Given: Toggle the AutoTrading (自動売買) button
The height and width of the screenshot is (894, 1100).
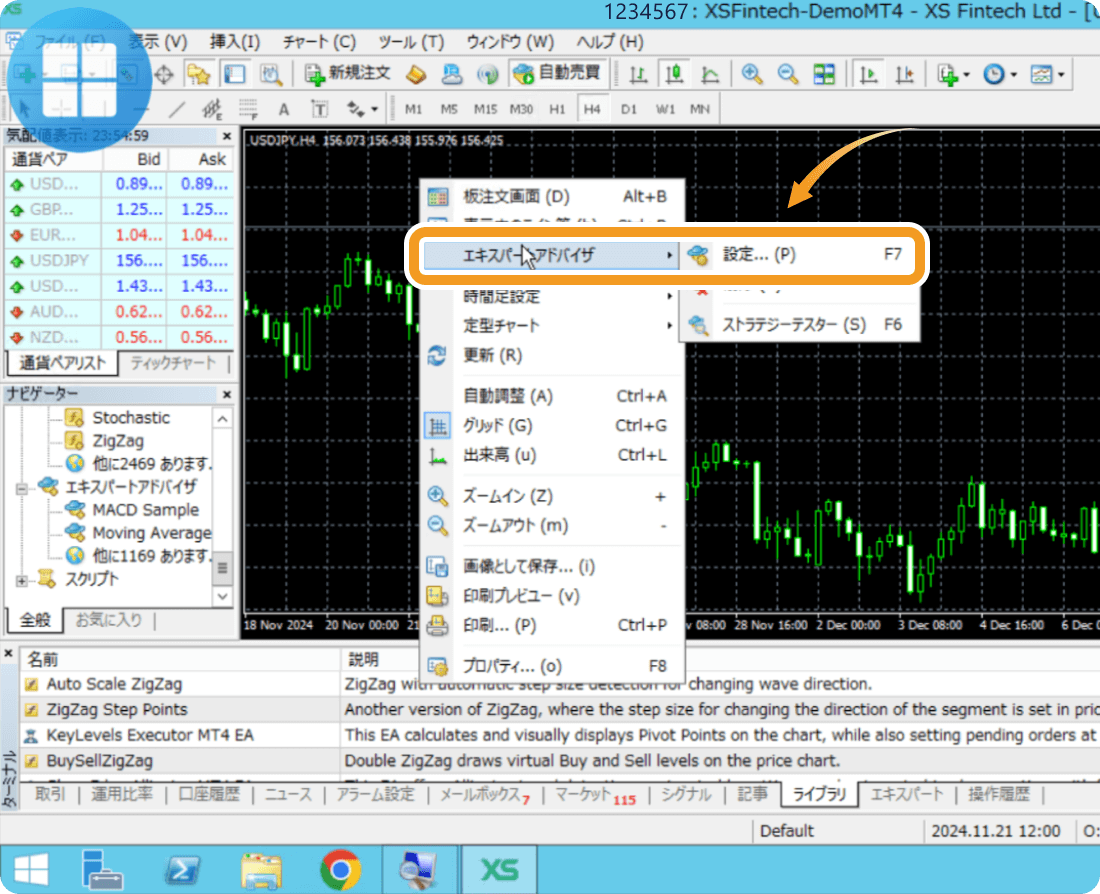Looking at the screenshot, I should 556,74.
